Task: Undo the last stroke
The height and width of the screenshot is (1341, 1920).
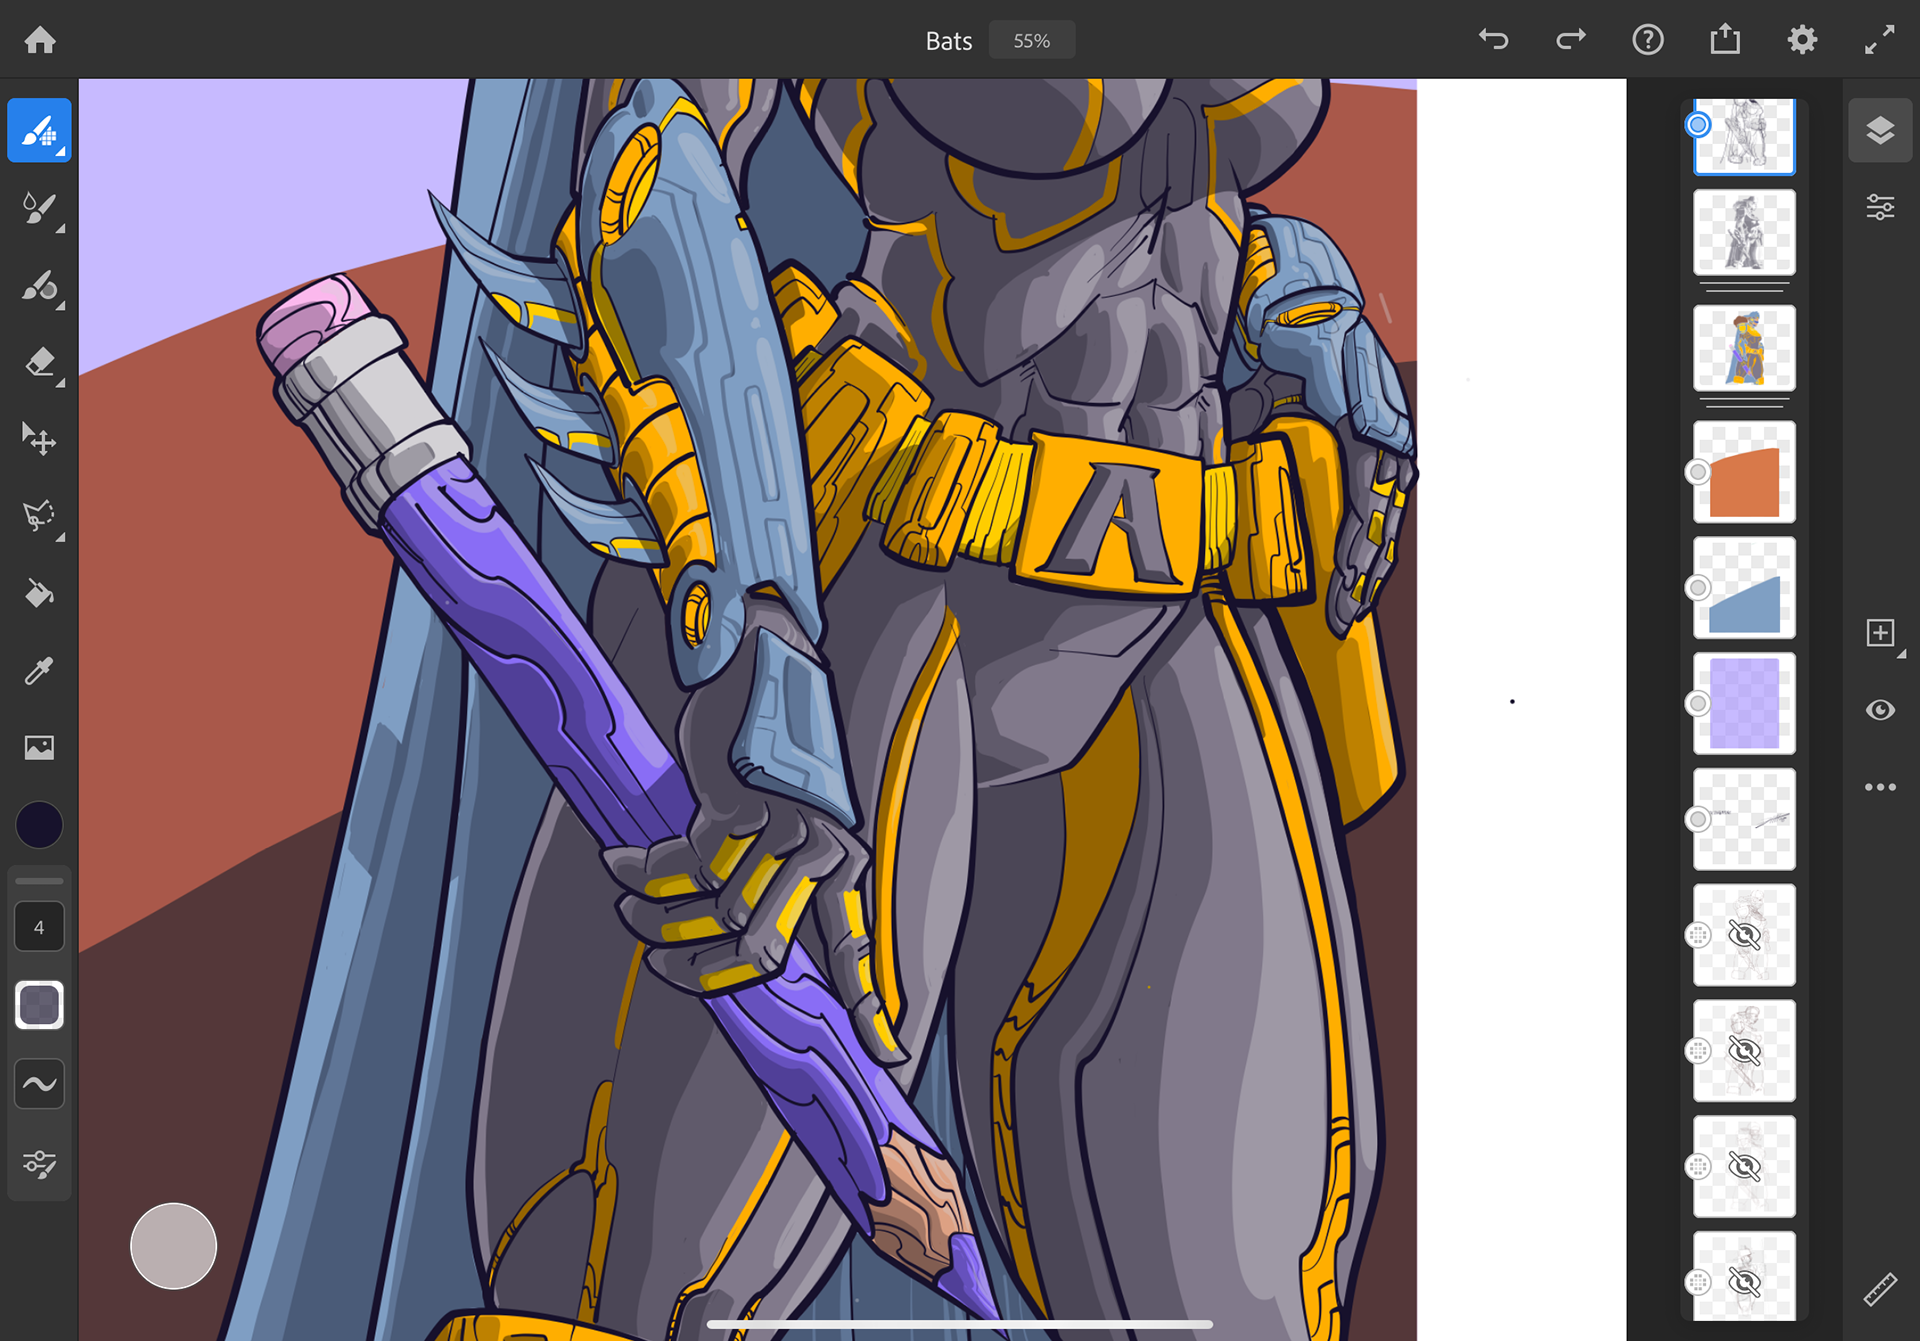Action: pos(1493,40)
